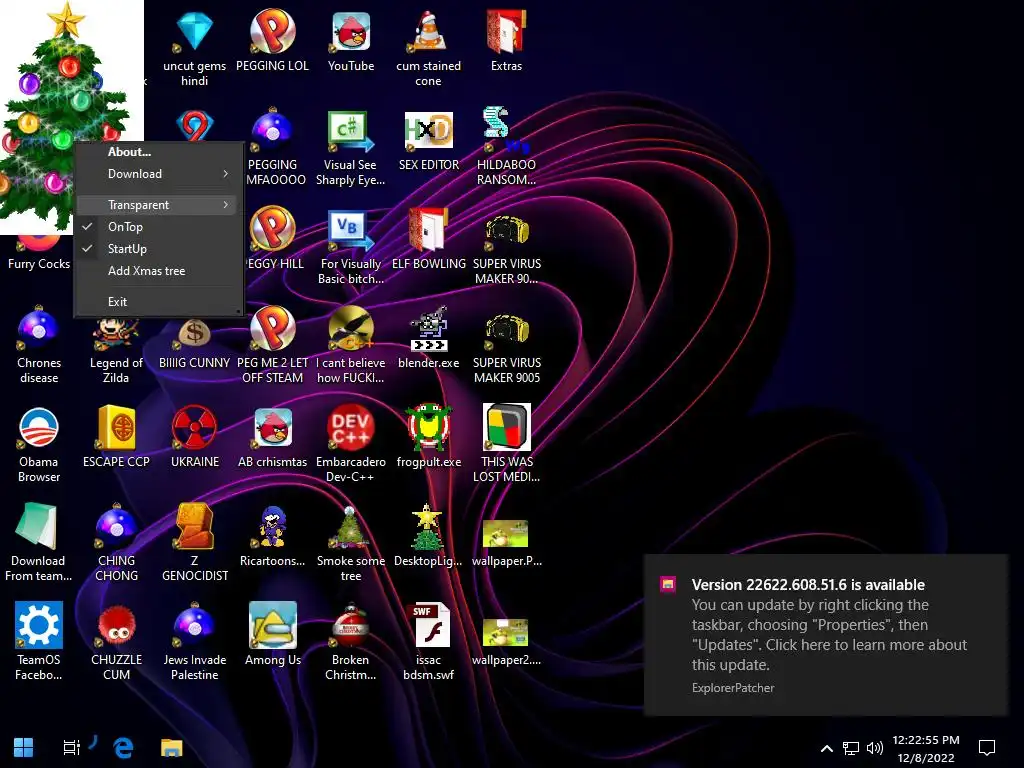Expand the Download submenu arrow
The width and height of the screenshot is (1024, 768).
225,174
